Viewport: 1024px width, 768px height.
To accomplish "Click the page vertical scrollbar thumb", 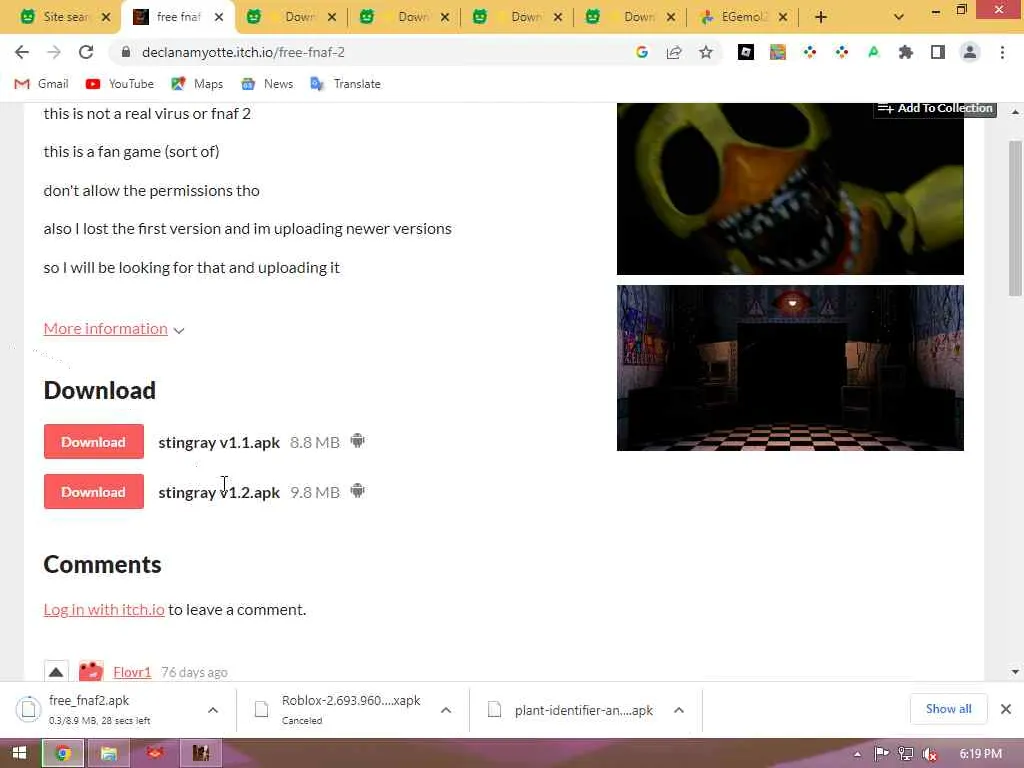I will (x=1015, y=217).
